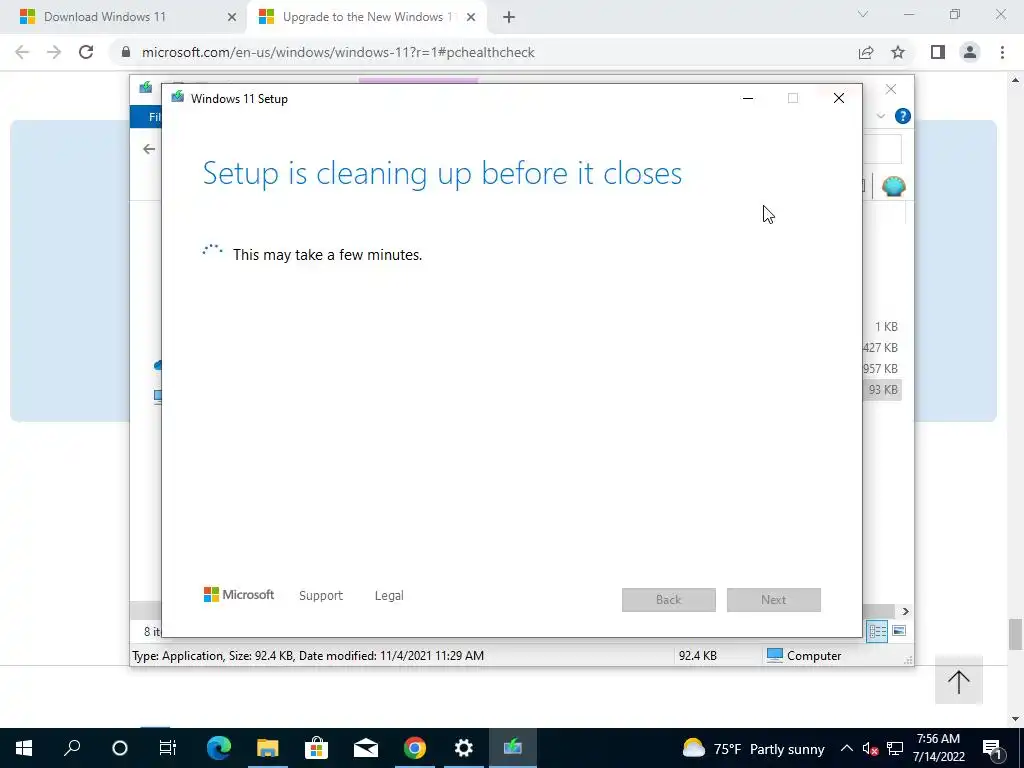Open a new Chrome tab
The width and height of the screenshot is (1024, 768).
509,18
